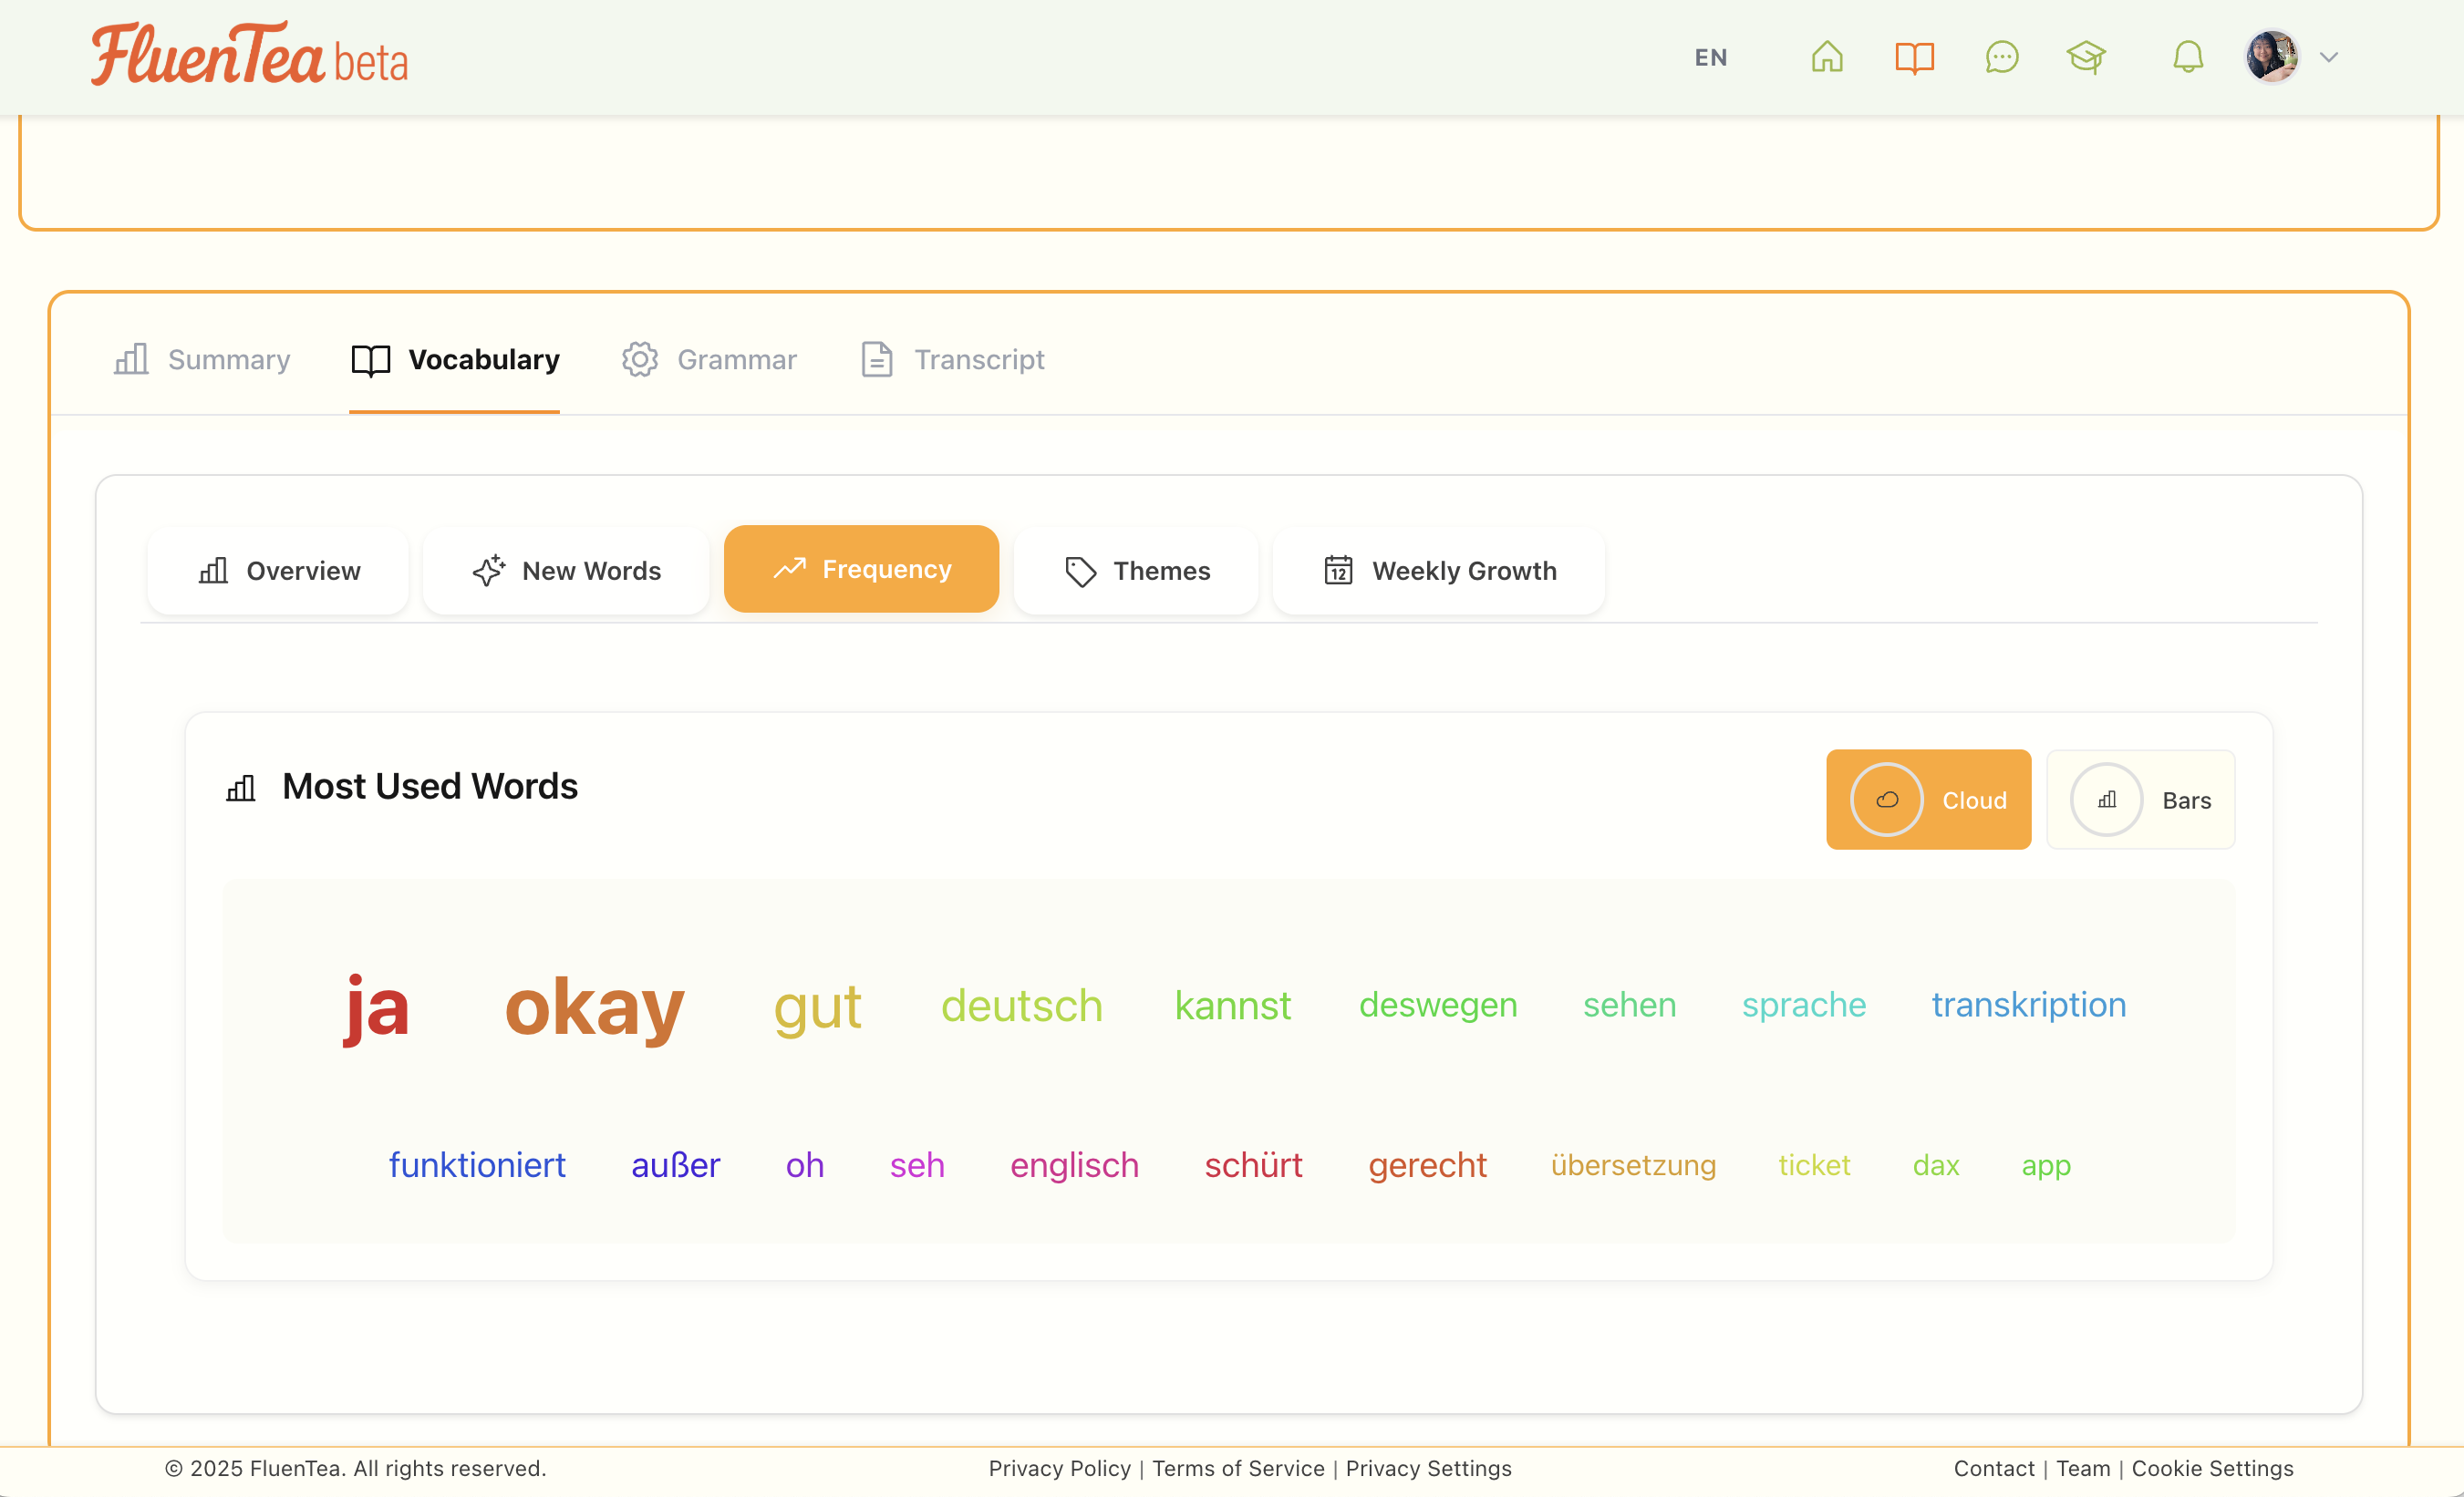Toggle the Frequency view filter

[861, 568]
